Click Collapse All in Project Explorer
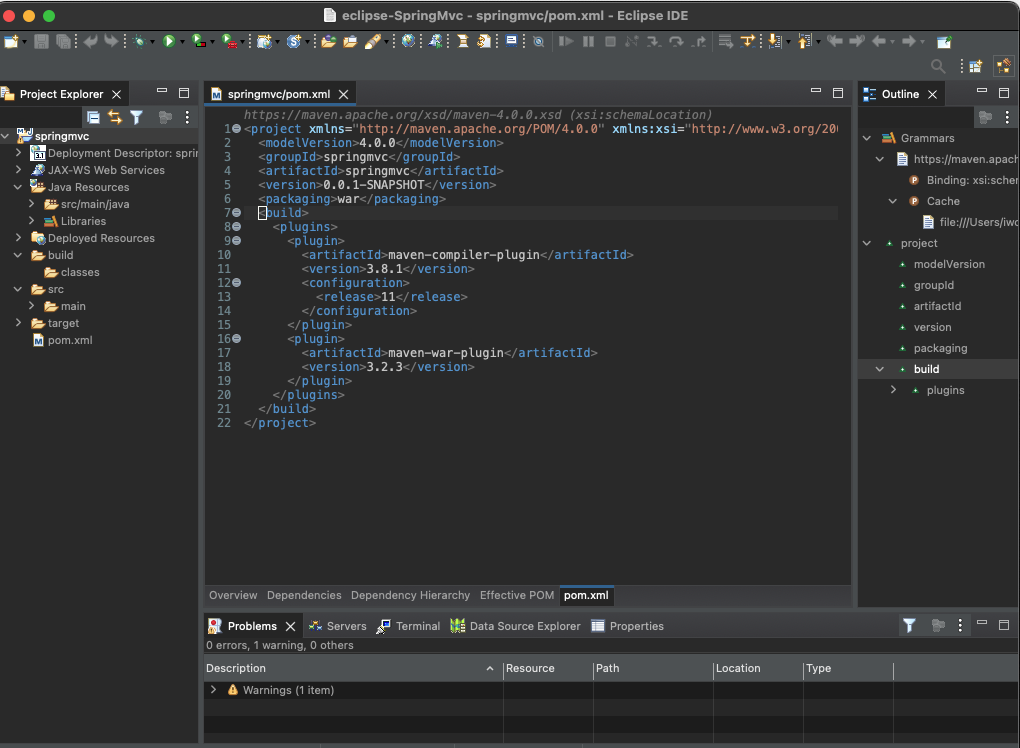Screen dimensions: 1020x748 tap(93, 117)
